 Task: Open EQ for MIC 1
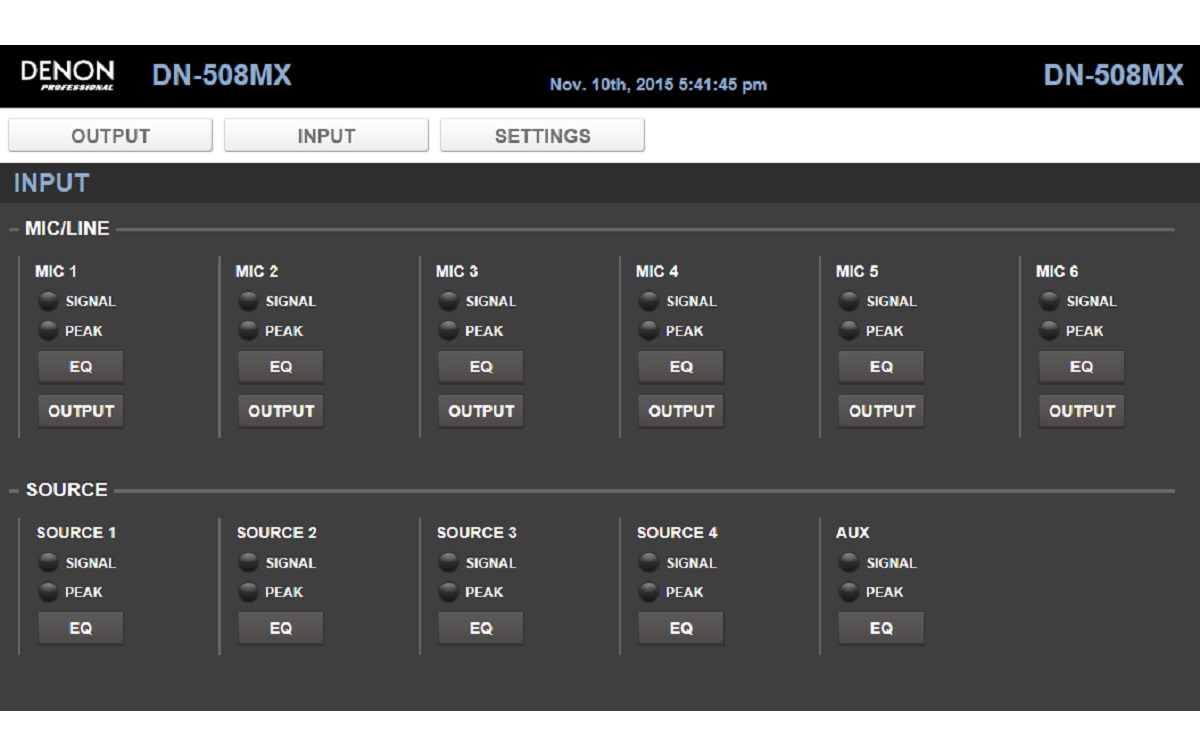(x=81, y=367)
